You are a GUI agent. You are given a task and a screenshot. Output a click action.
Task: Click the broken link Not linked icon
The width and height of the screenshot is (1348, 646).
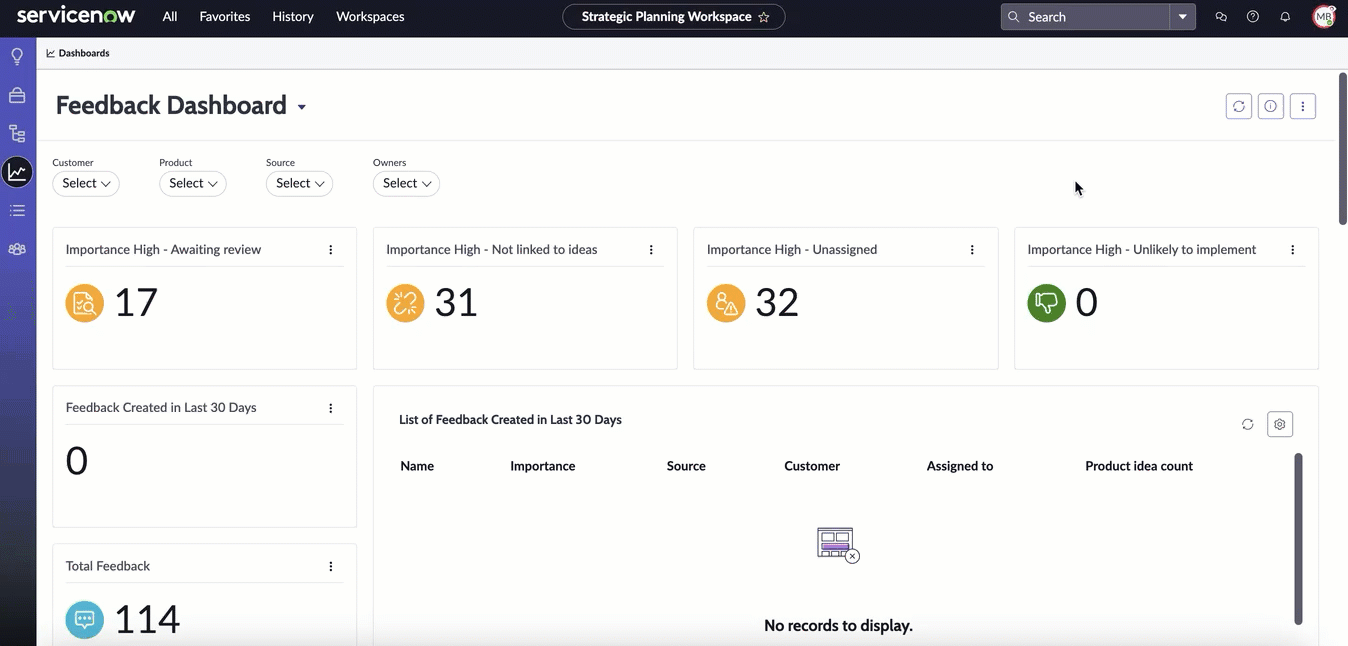405,303
